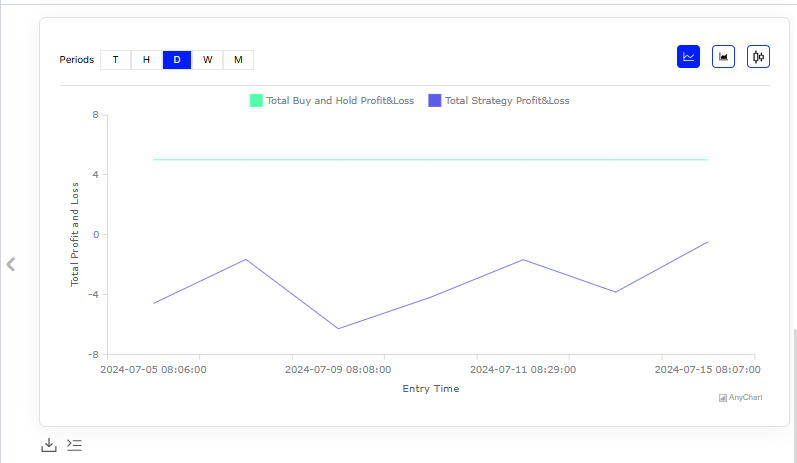Toggle the Total Buy and Hold Profit&Loss series label
The width and height of the screenshot is (797, 463).
click(340, 101)
